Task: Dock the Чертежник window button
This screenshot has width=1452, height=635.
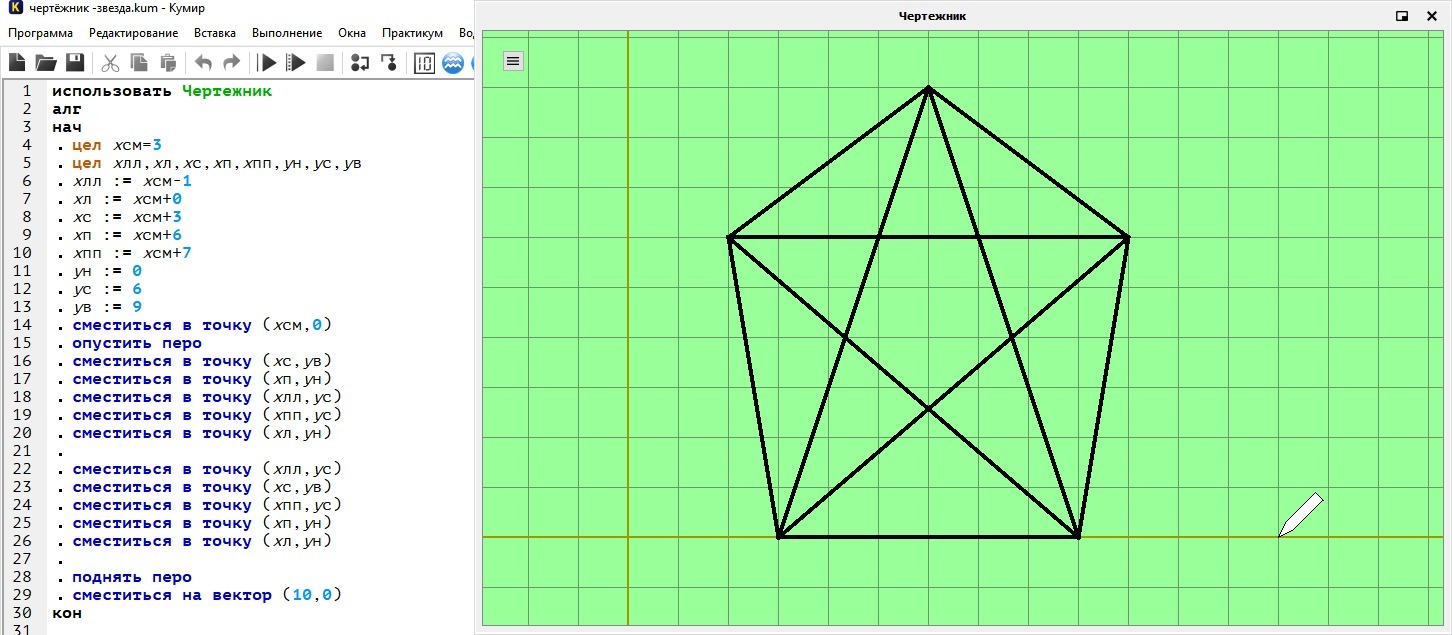Action: (1402, 16)
